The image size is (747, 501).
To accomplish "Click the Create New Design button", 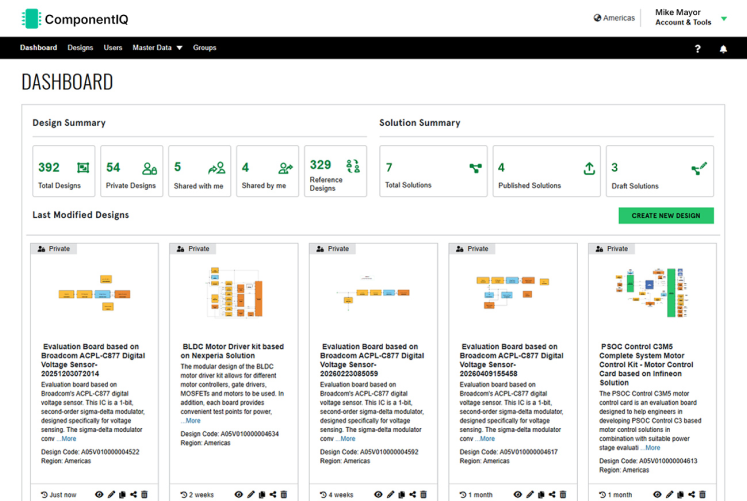I will (x=666, y=215).
